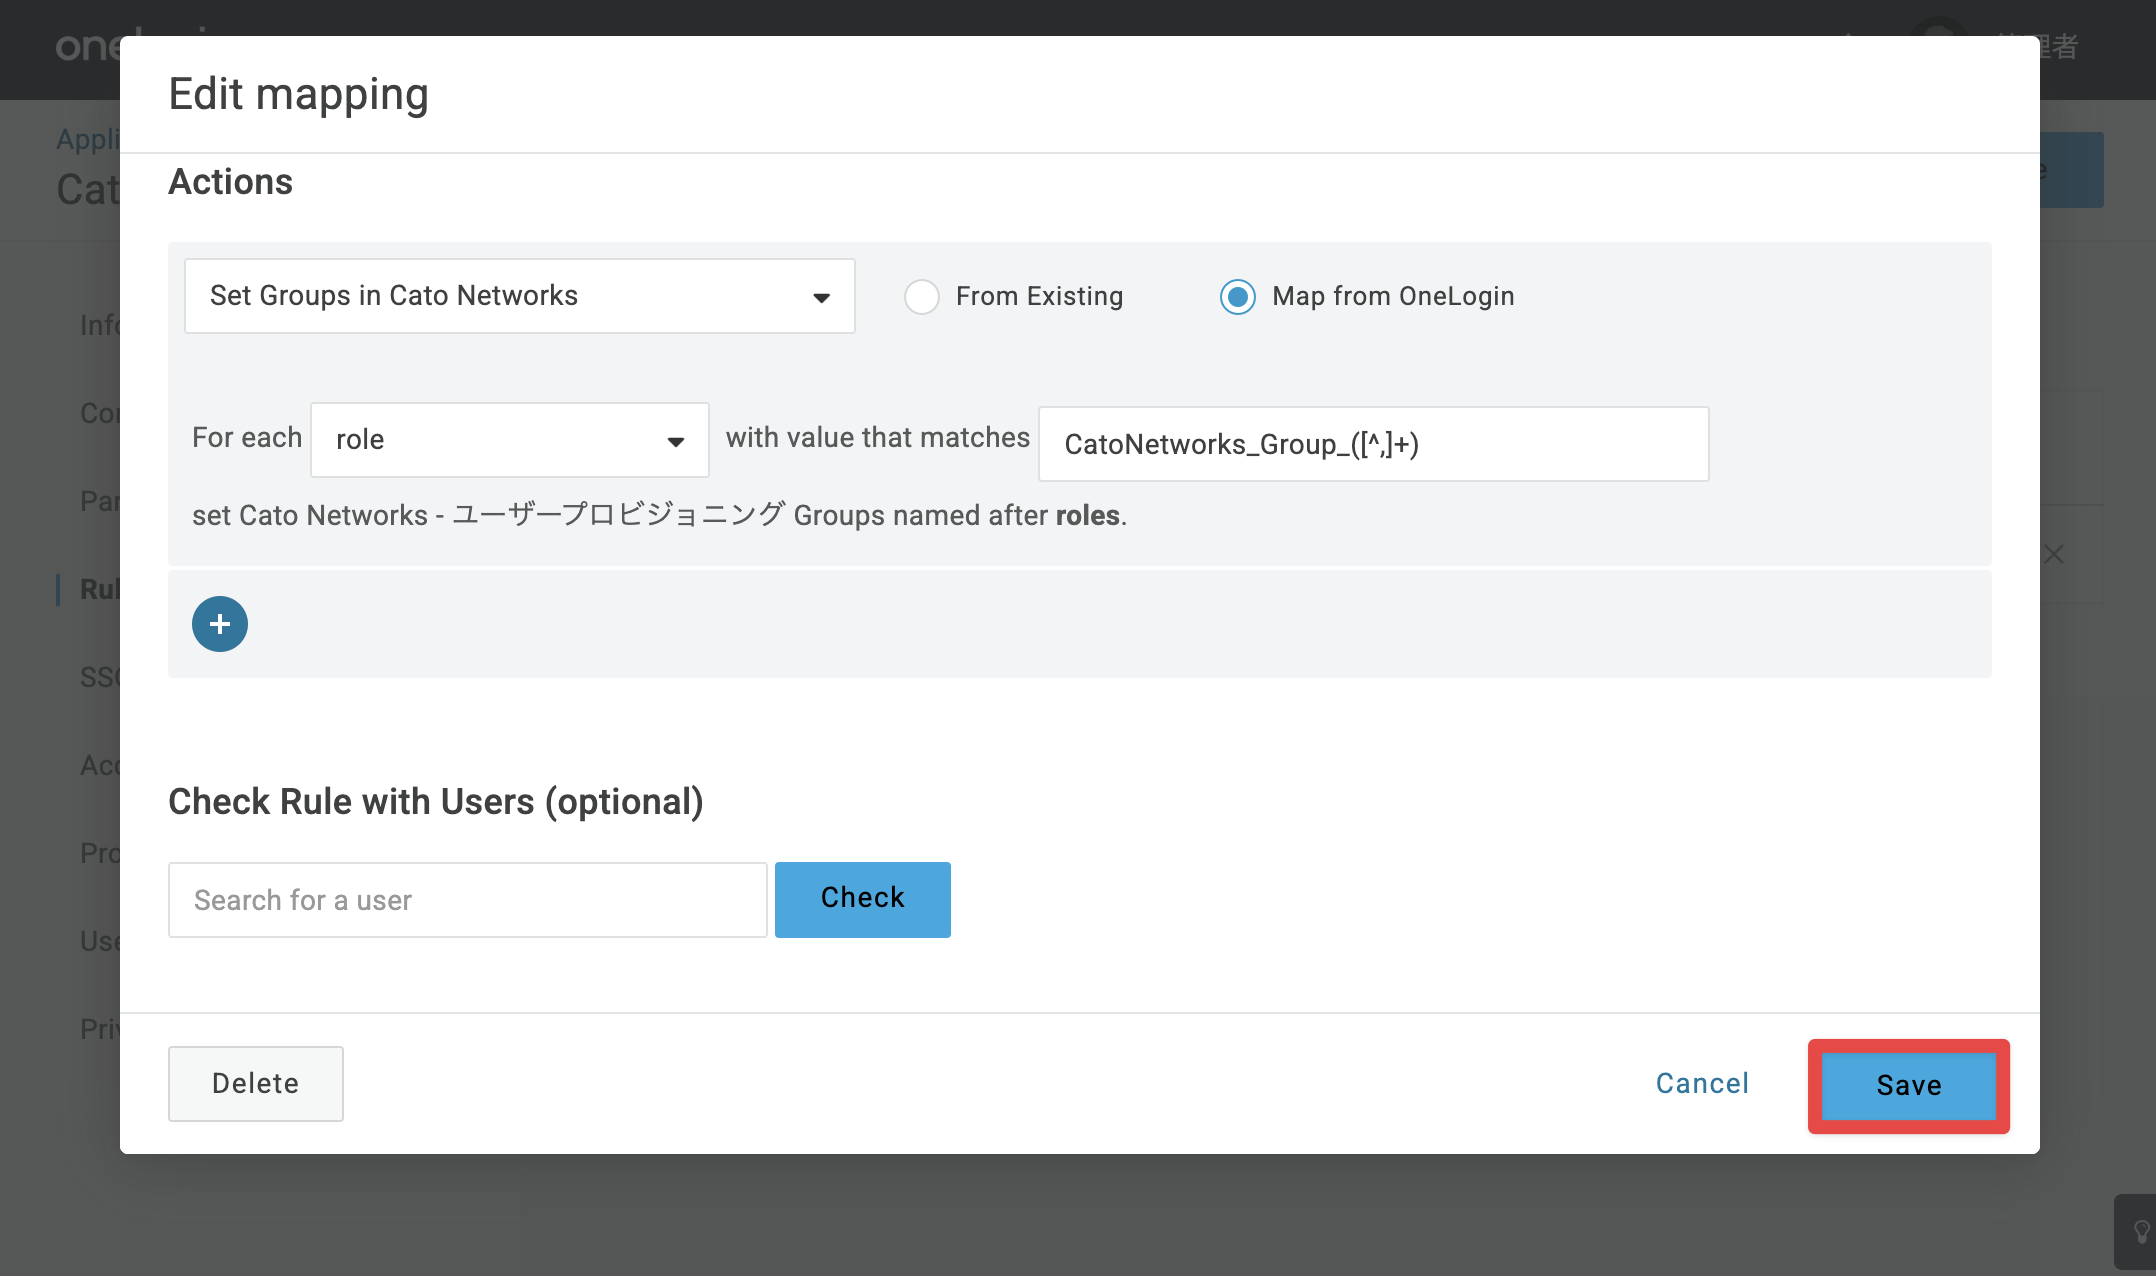Open Set Groups in Cato Networks dropdown
This screenshot has width=2156, height=1276.
pos(520,296)
